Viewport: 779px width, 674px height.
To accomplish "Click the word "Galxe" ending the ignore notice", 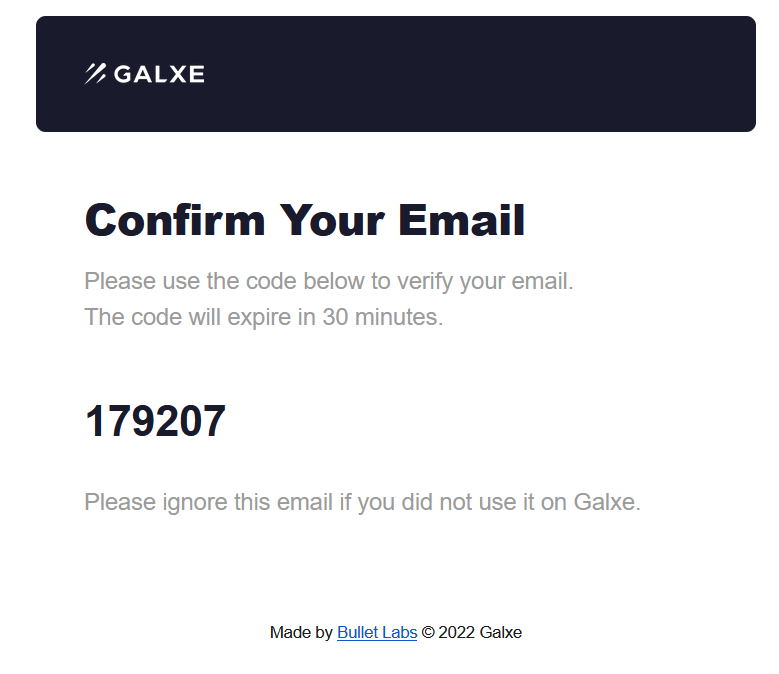I will pos(605,502).
